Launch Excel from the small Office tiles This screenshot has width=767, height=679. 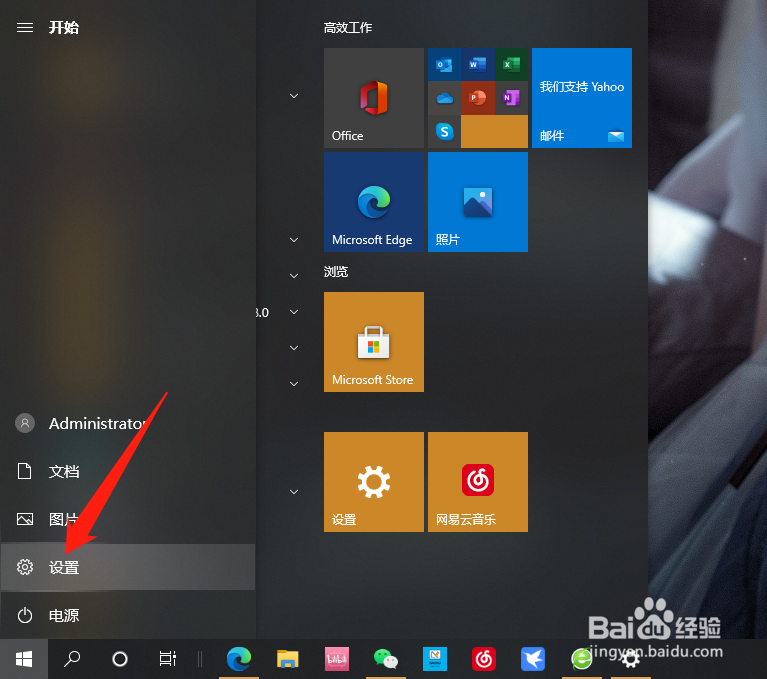pyautogui.click(x=511, y=64)
